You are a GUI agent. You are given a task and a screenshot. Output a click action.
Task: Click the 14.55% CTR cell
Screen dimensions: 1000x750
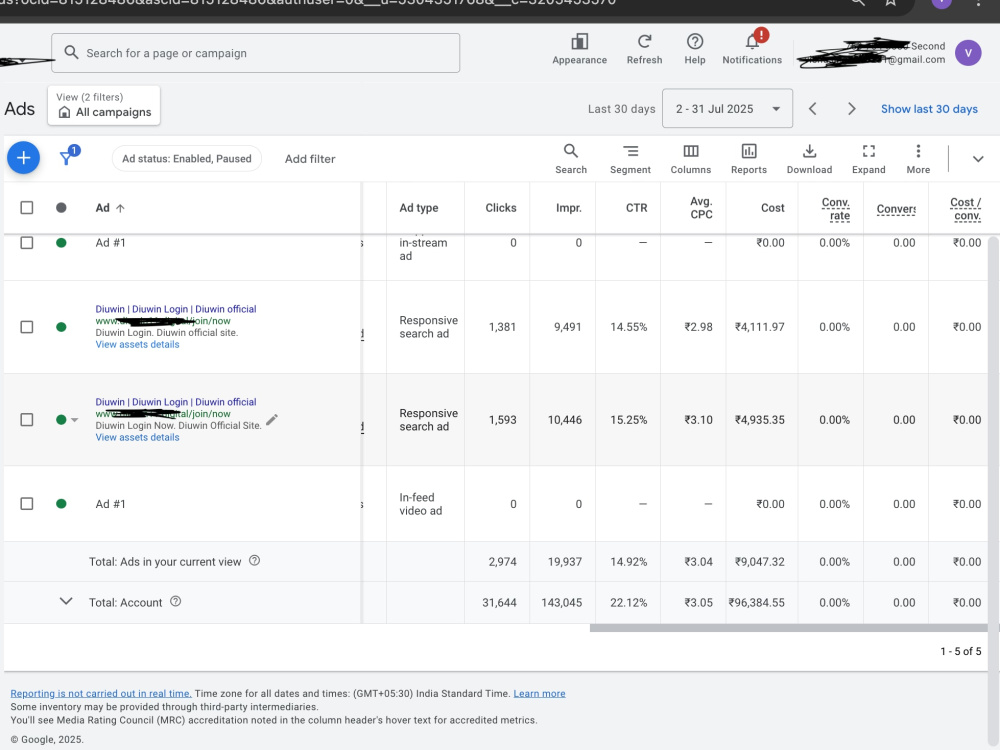[628, 327]
